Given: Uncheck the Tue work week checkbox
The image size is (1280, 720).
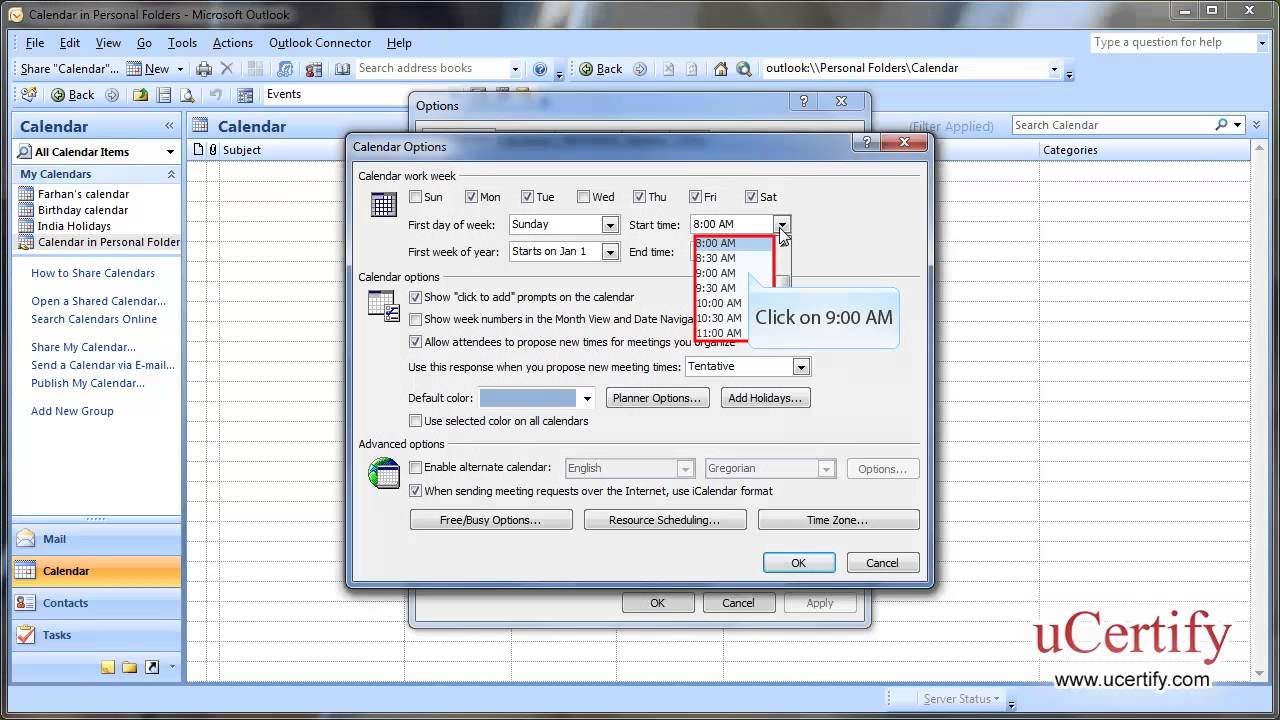Looking at the screenshot, I should point(527,197).
